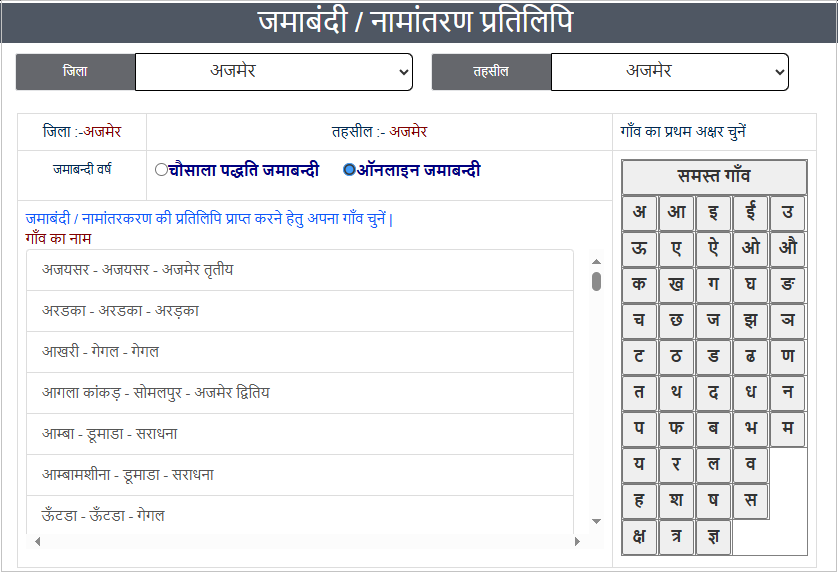This screenshot has height=573, width=838.
Task: Choose village letter ध
Action: tap(751, 393)
